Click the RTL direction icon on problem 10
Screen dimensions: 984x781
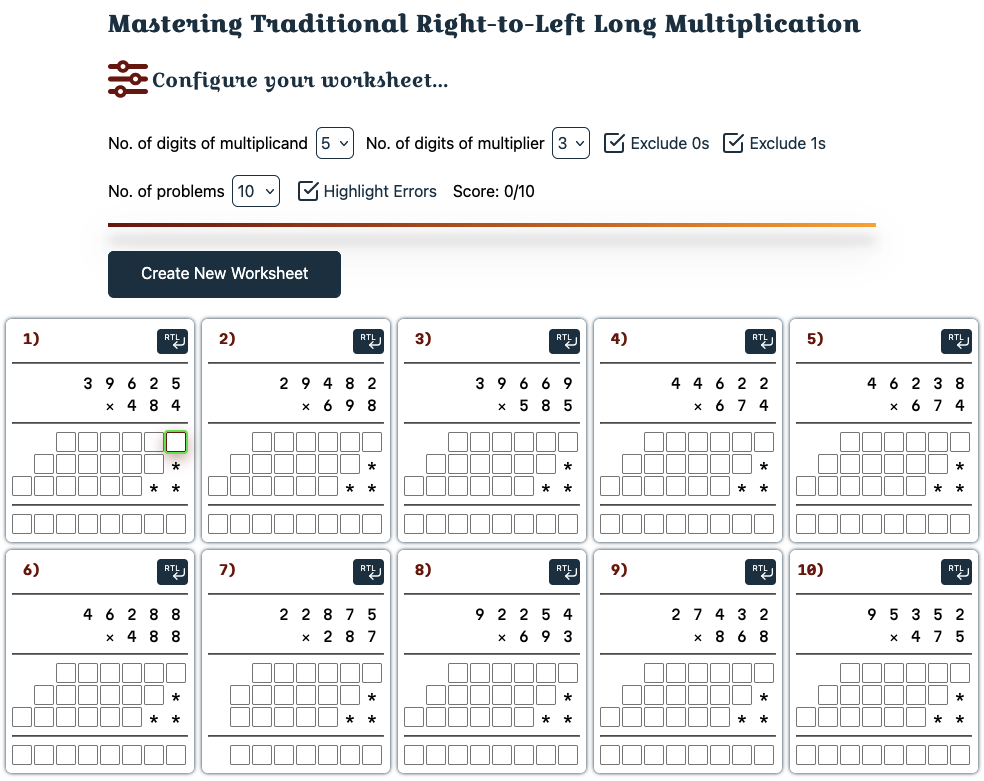[957, 572]
